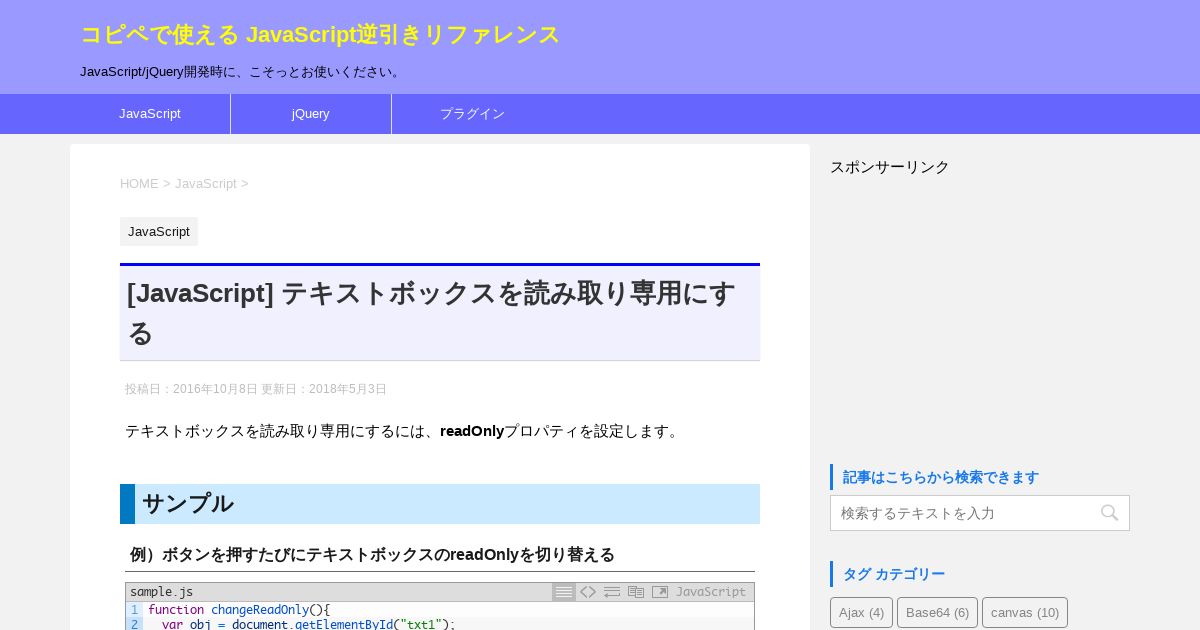Open the canvas (10) tag
The width and height of the screenshot is (1200, 630).
point(1025,613)
